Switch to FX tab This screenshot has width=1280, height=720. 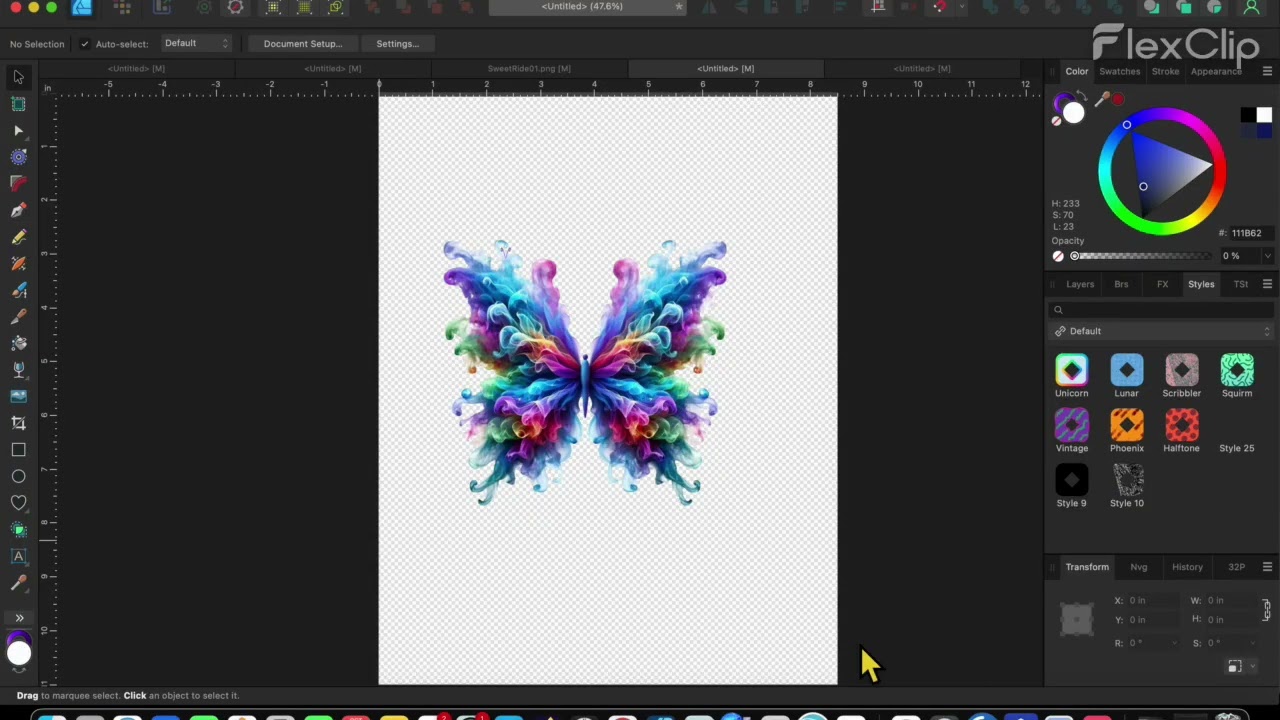(1162, 284)
